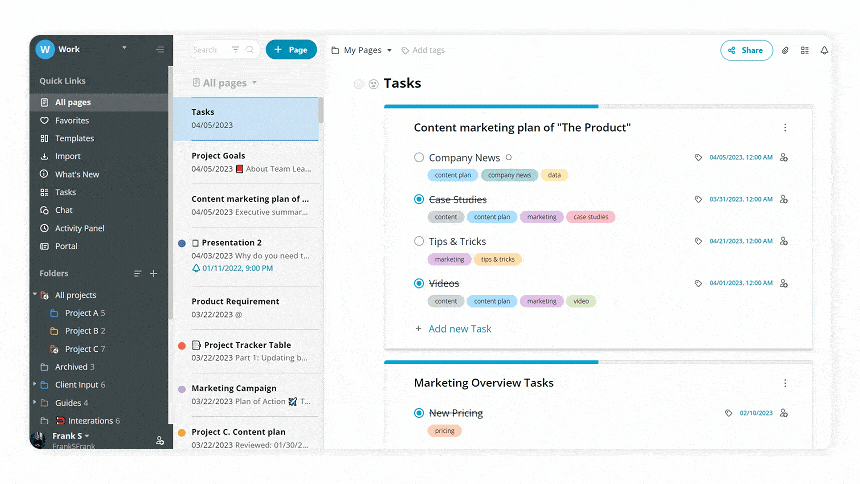Assign a user to New Pricing task
The image size is (860, 484).
tap(784, 413)
